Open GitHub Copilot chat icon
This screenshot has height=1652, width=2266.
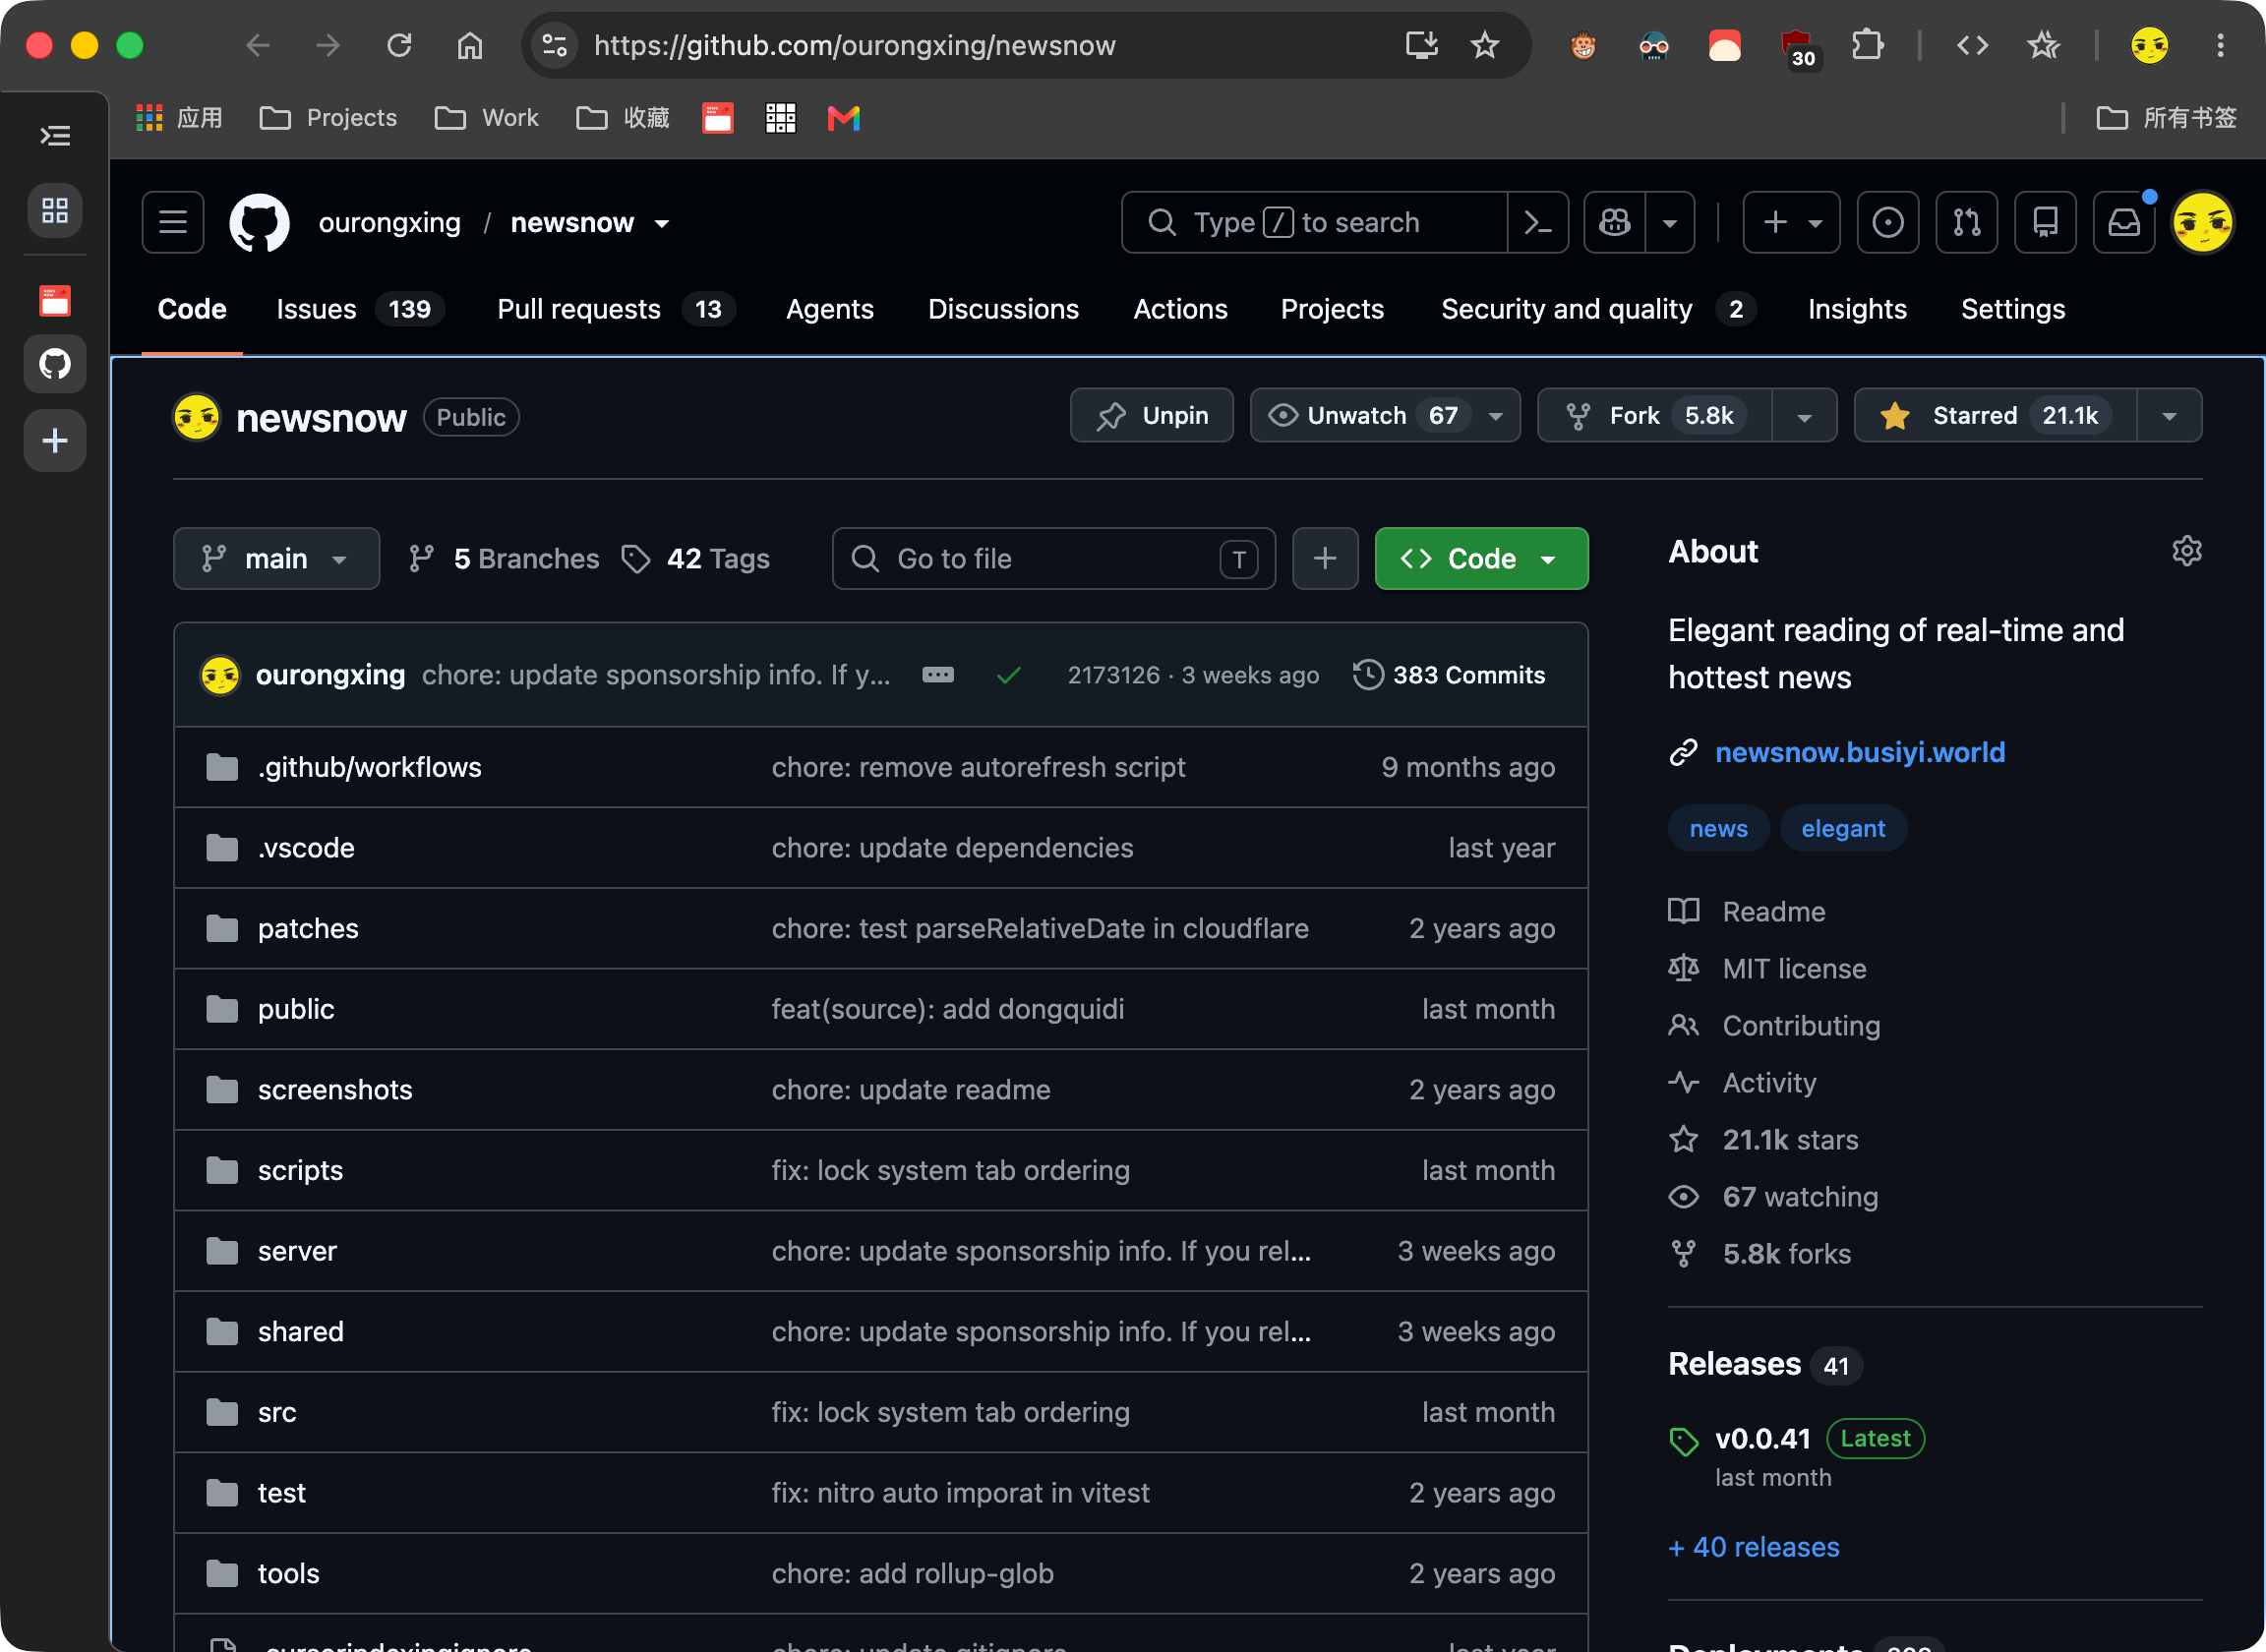tap(1615, 222)
